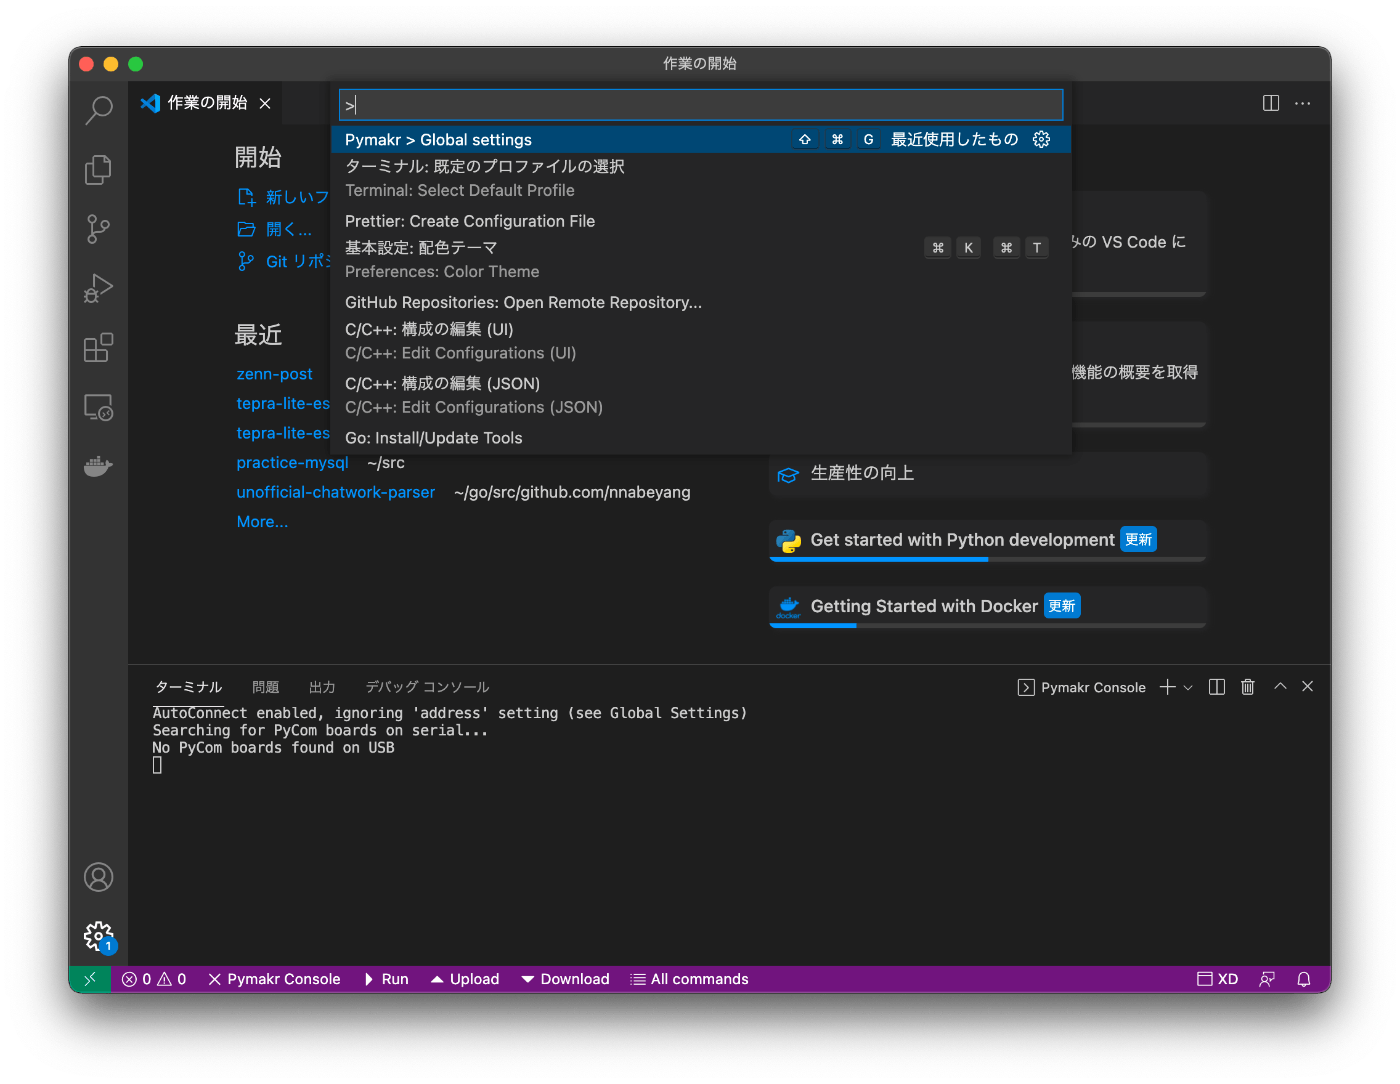Switch to the 問題 panel tab

pyautogui.click(x=266, y=687)
